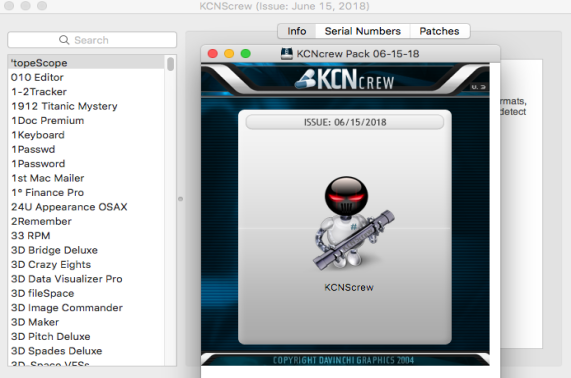Select 1-2Tracker entry
The width and height of the screenshot is (571, 378).
coord(86,92)
